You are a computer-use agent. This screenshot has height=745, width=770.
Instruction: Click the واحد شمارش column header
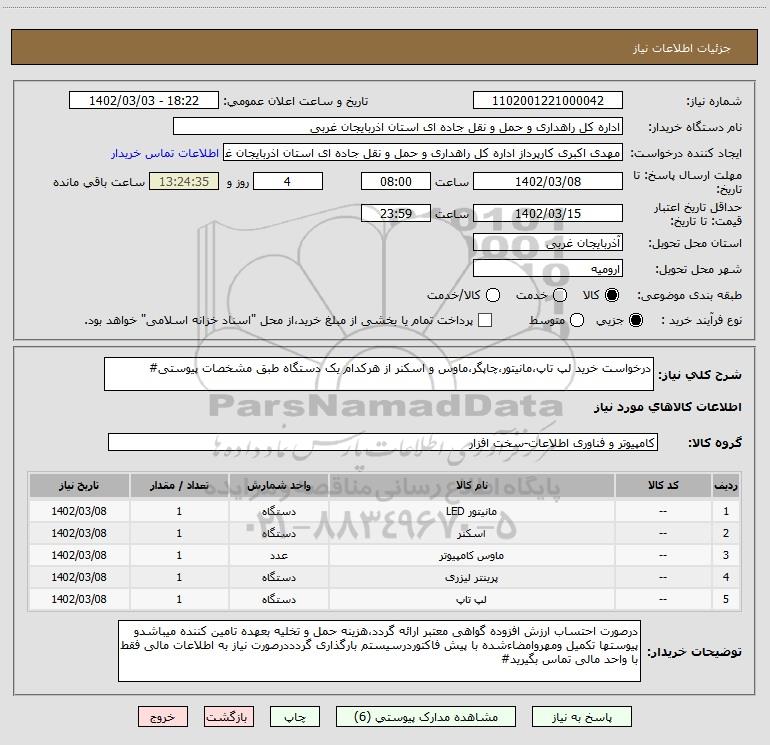[278, 486]
